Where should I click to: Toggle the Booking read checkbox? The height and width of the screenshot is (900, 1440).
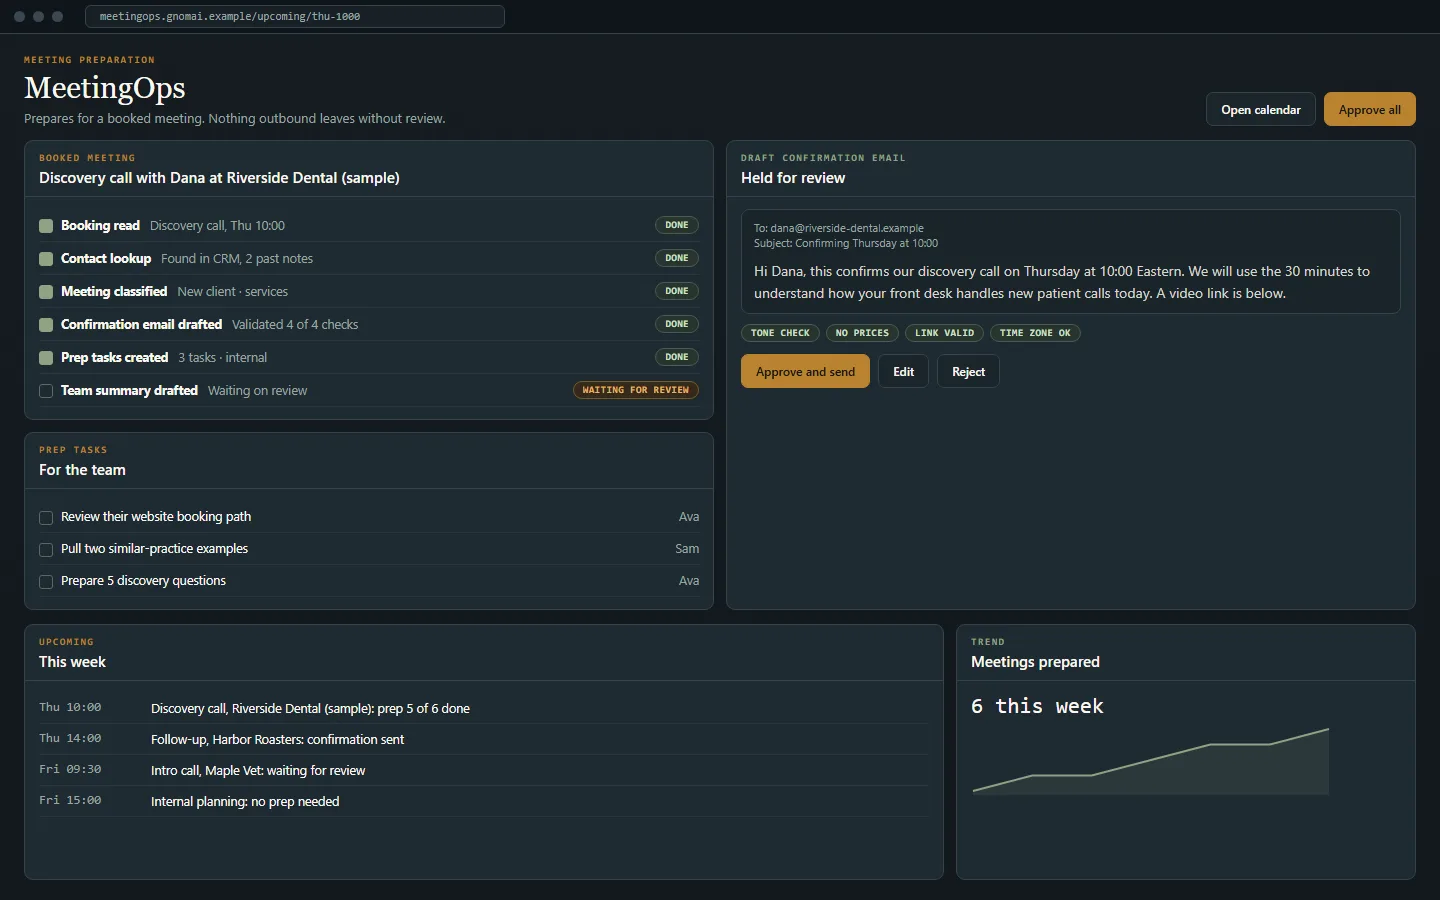click(46, 226)
